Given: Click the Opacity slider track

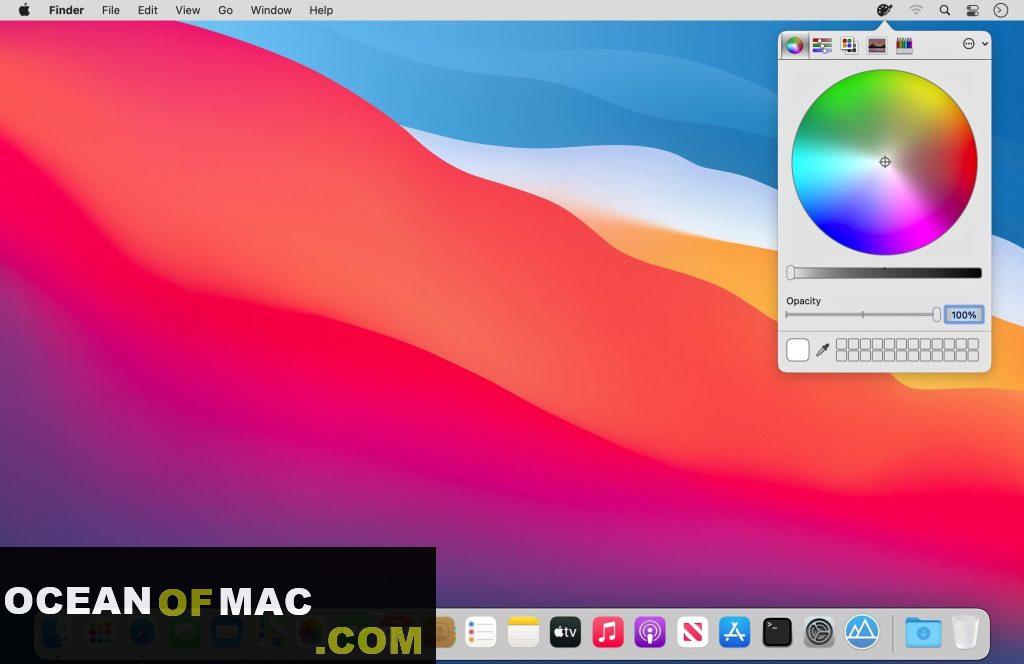Looking at the screenshot, I should pyautogui.click(x=863, y=315).
